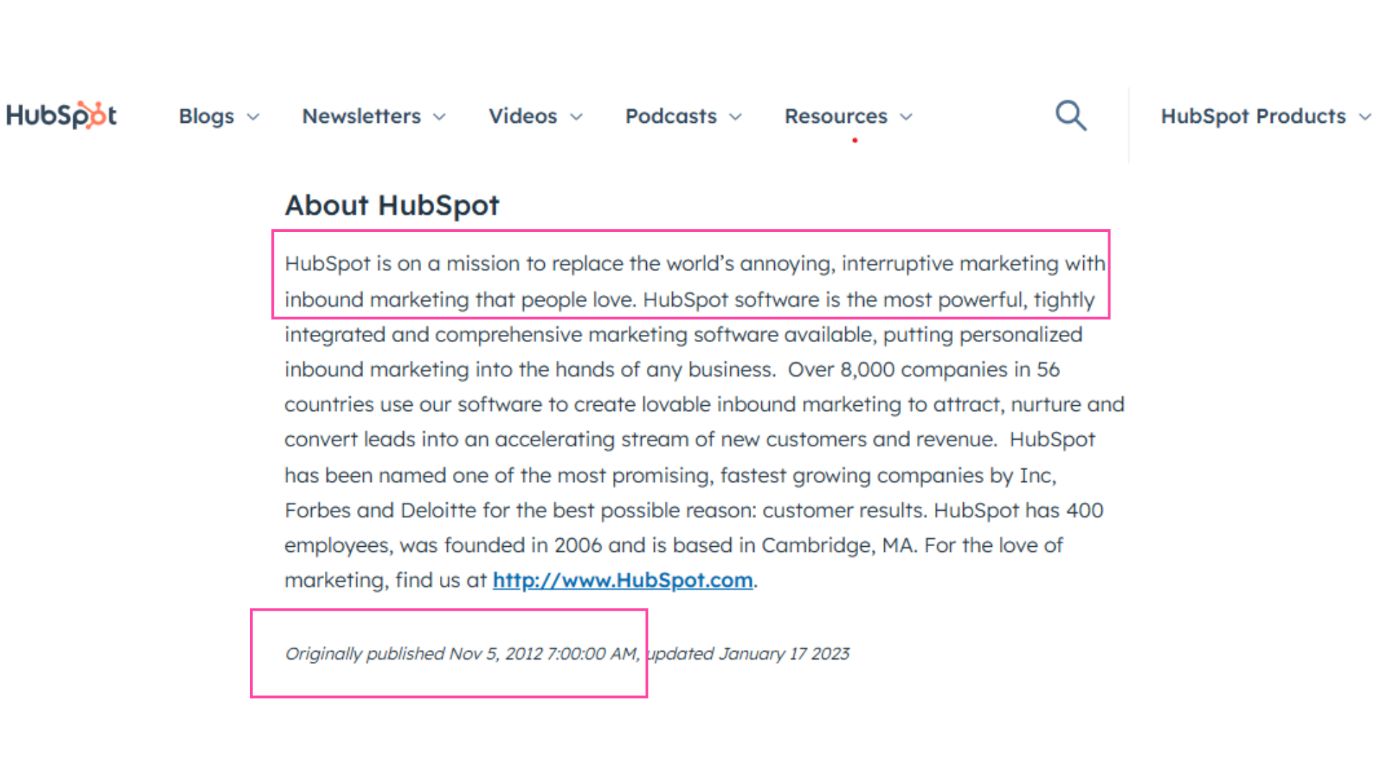
Task: Click the red dot below Resources
Action: pyautogui.click(x=855, y=140)
